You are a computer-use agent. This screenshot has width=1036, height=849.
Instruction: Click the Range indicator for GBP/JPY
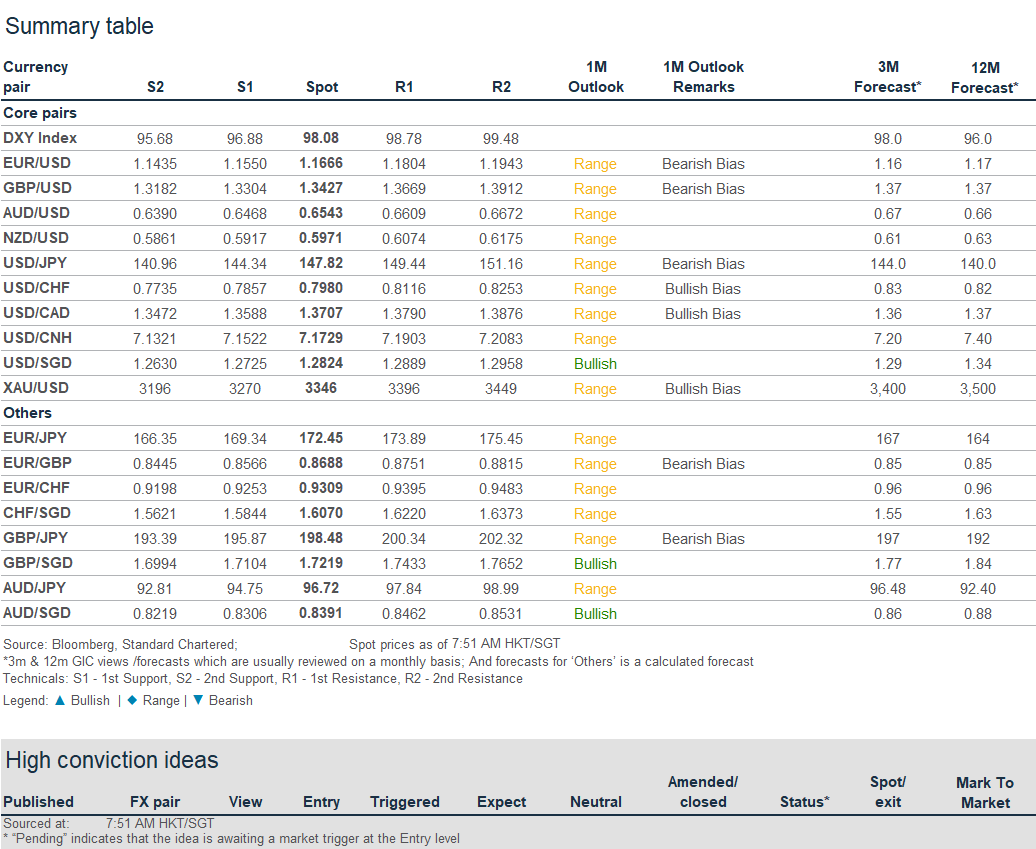point(595,538)
